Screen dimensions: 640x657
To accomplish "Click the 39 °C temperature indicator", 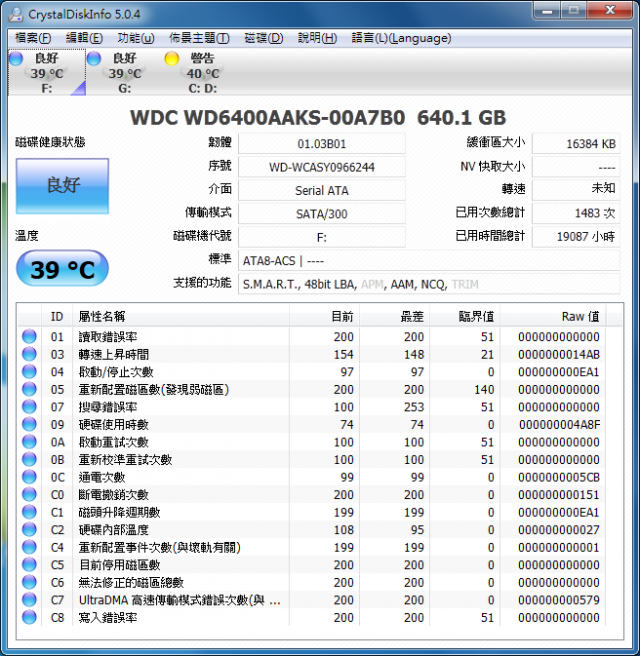I will tap(62, 269).
